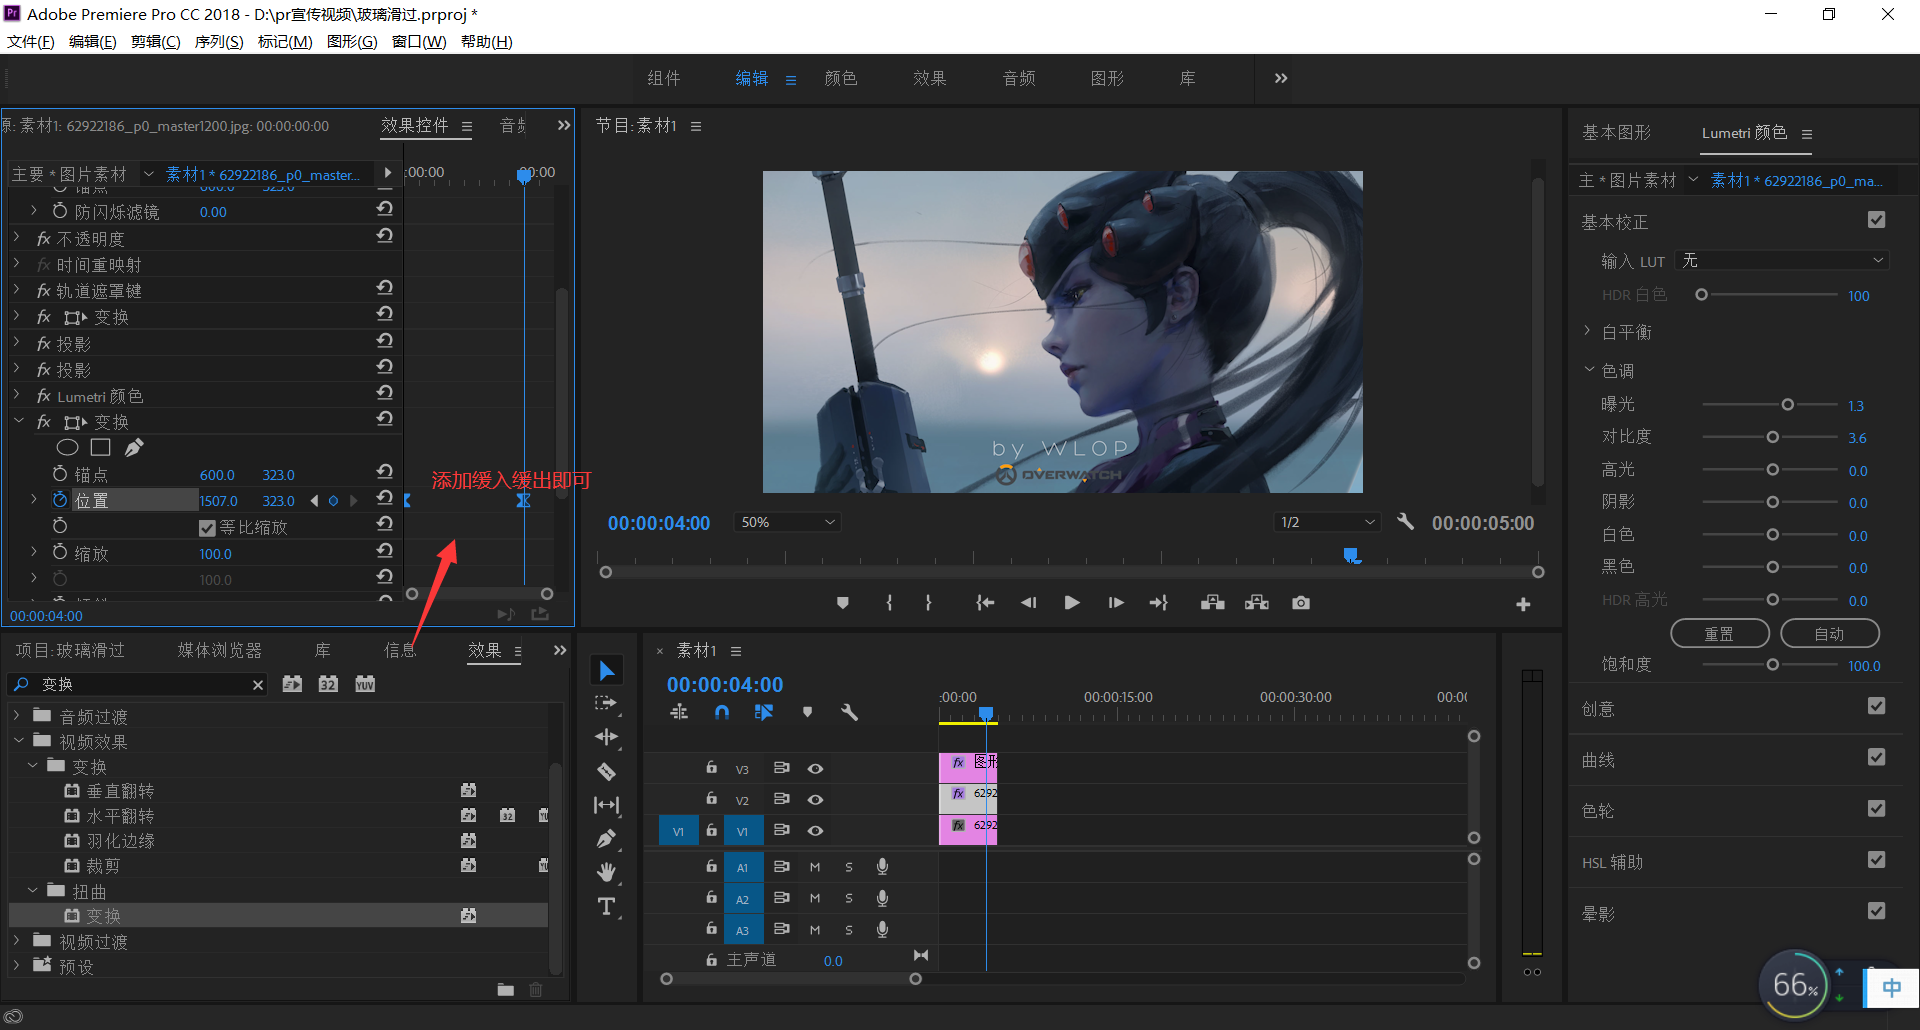Image resolution: width=1920 pixels, height=1030 pixels.
Task: Click Go to In point button
Action: (x=985, y=603)
